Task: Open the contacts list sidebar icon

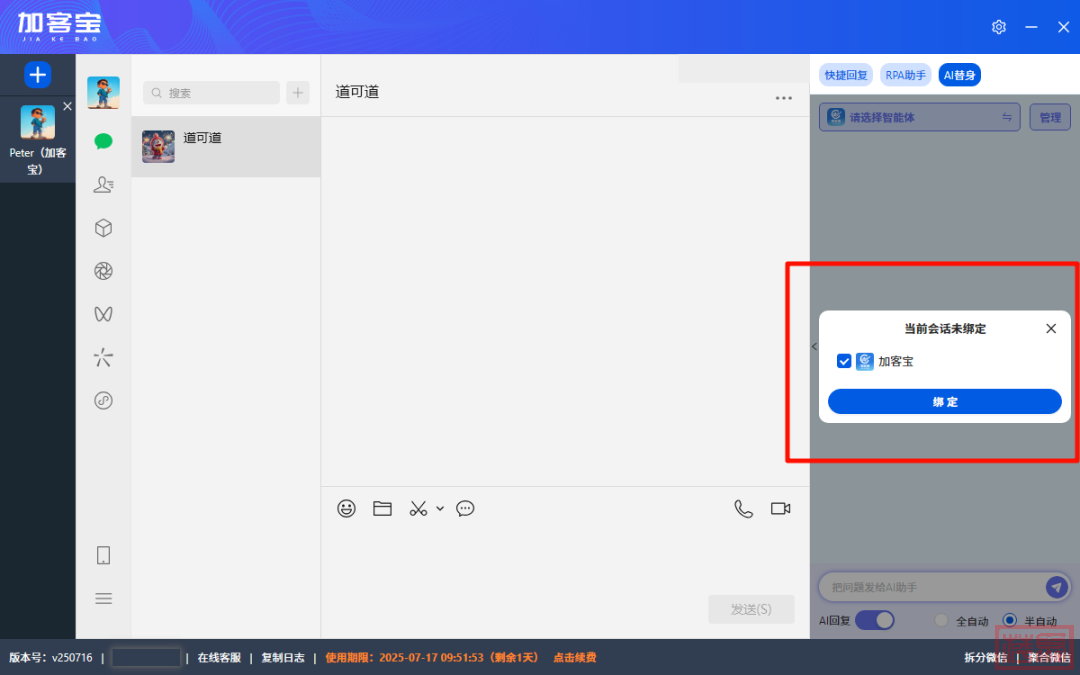Action: click(103, 184)
